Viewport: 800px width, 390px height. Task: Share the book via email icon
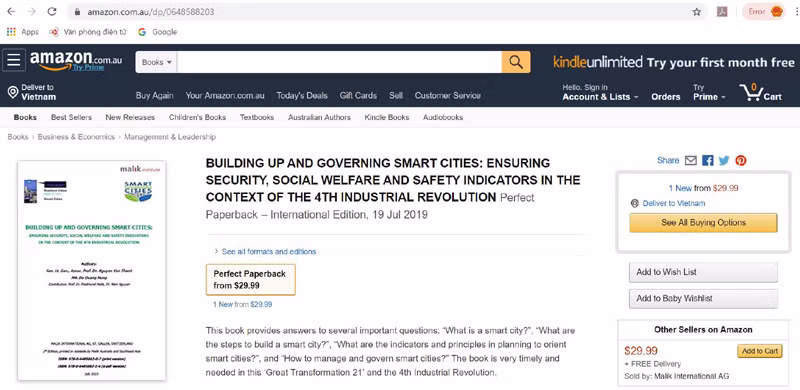[x=691, y=160]
